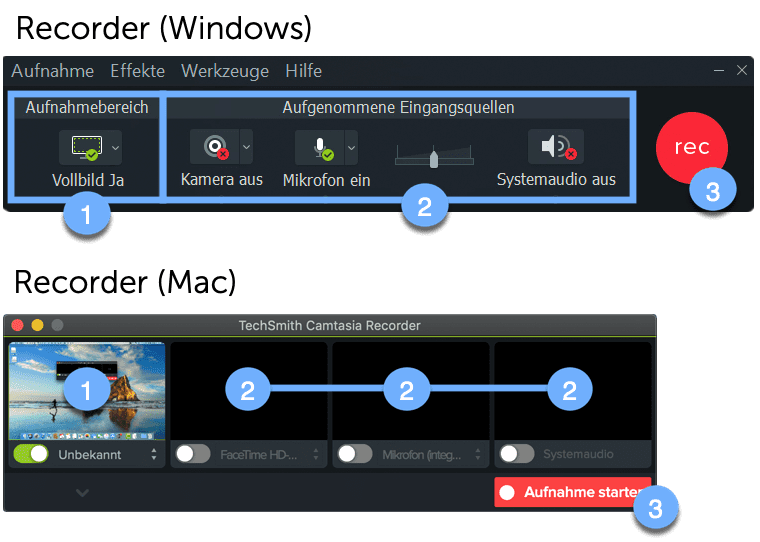Expand the chevron below the Mac screen preview
The image size is (760, 542).
tap(83, 491)
